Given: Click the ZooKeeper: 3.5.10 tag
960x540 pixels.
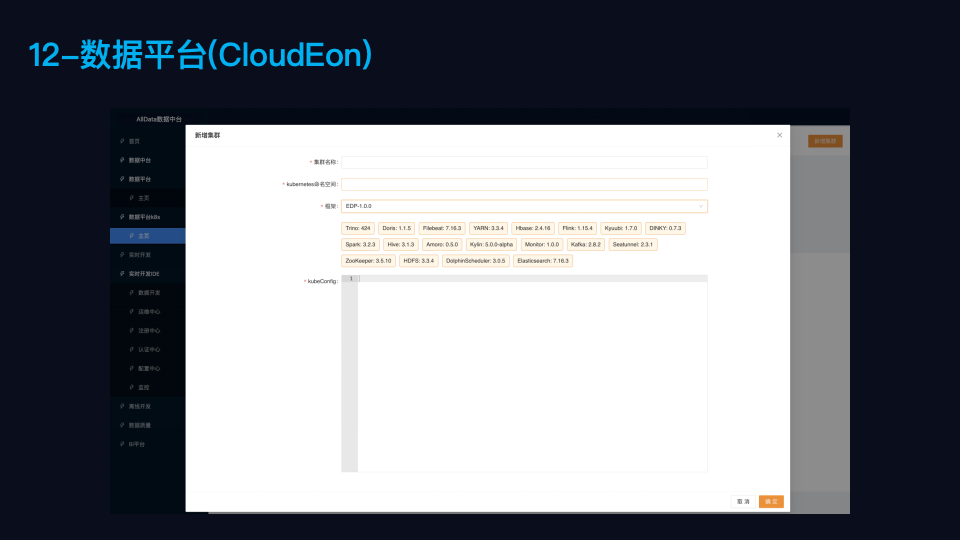Looking at the screenshot, I should click(x=368, y=261).
